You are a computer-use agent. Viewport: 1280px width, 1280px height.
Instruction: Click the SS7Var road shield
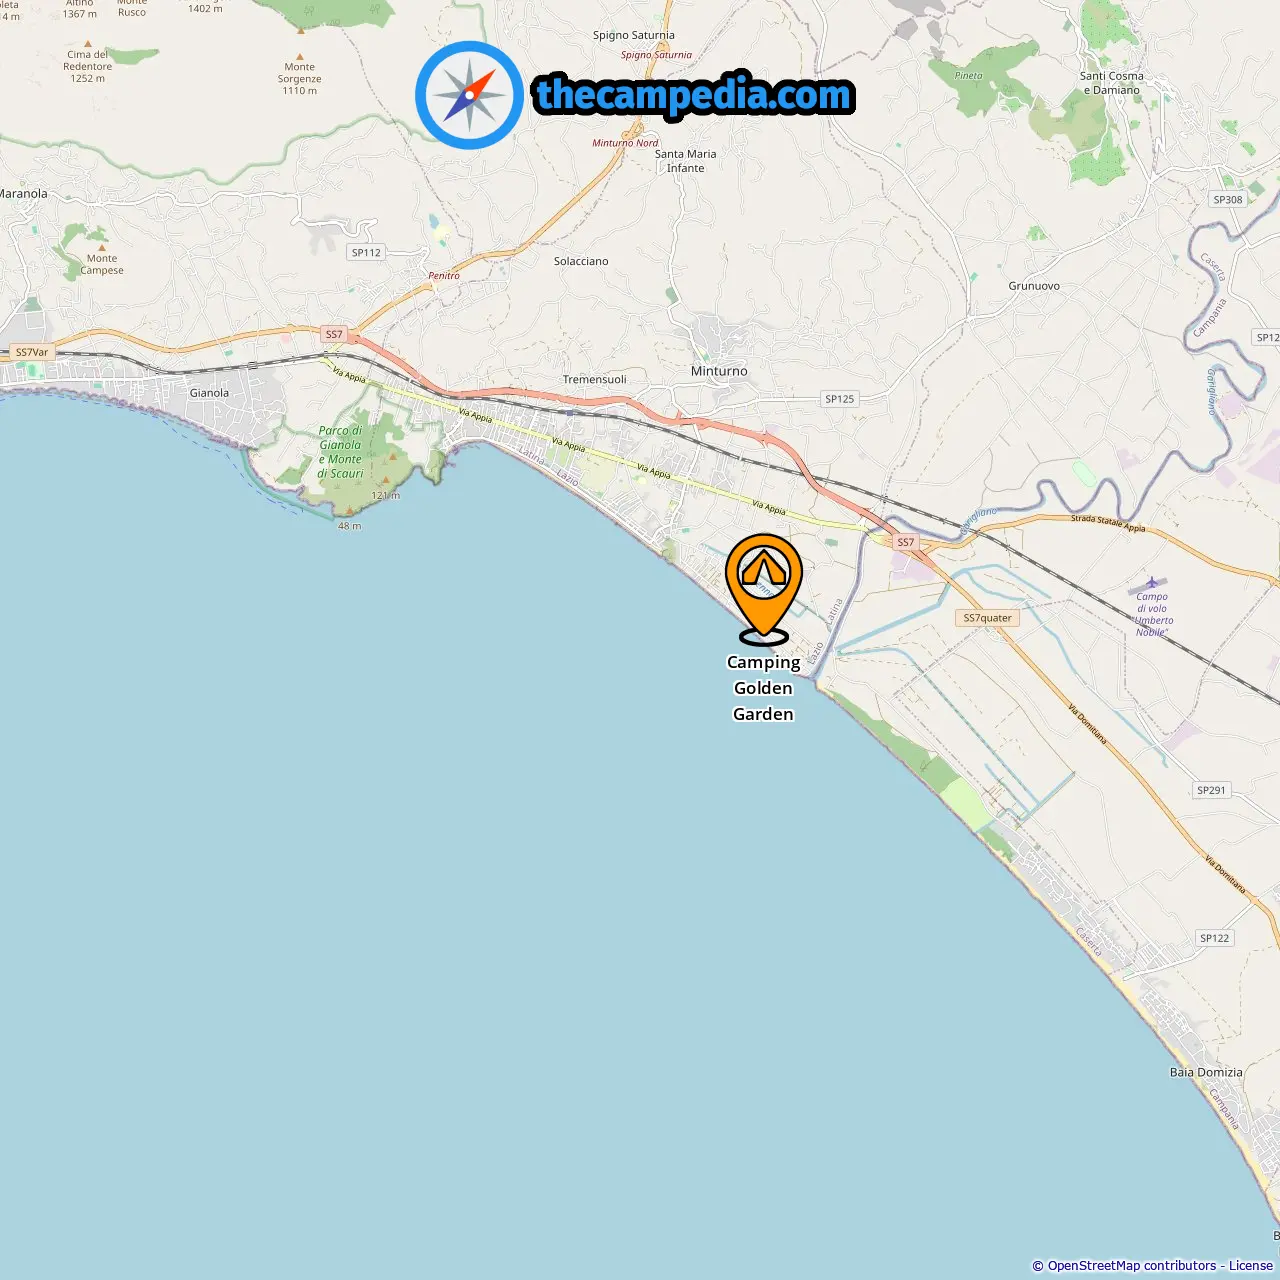coord(31,352)
